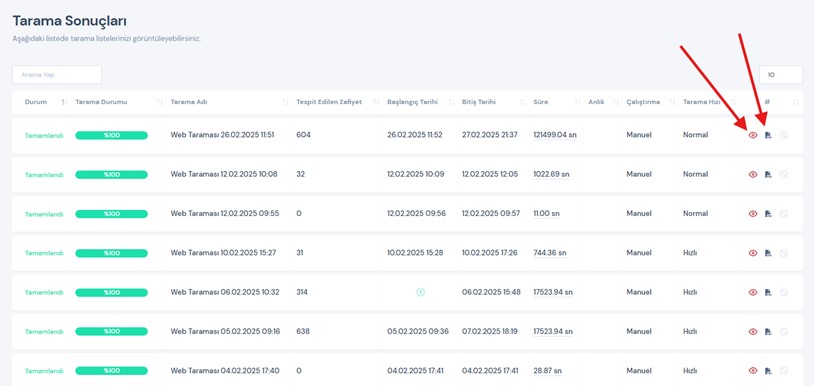Screen dimensions: 814x386
Task: Open report icon for Web Taraması 04.02.2025 17:40
Action: (769, 370)
